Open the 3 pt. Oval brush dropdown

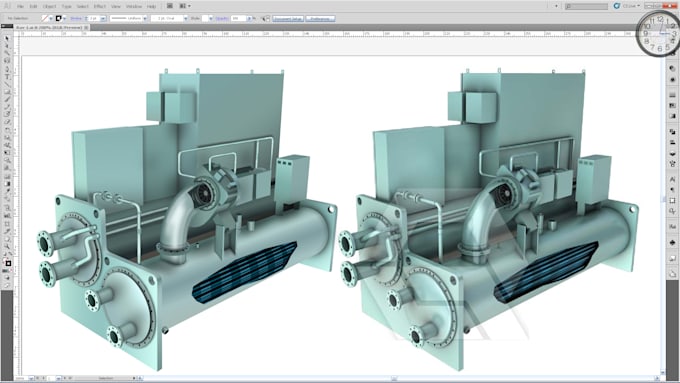[185, 19]
